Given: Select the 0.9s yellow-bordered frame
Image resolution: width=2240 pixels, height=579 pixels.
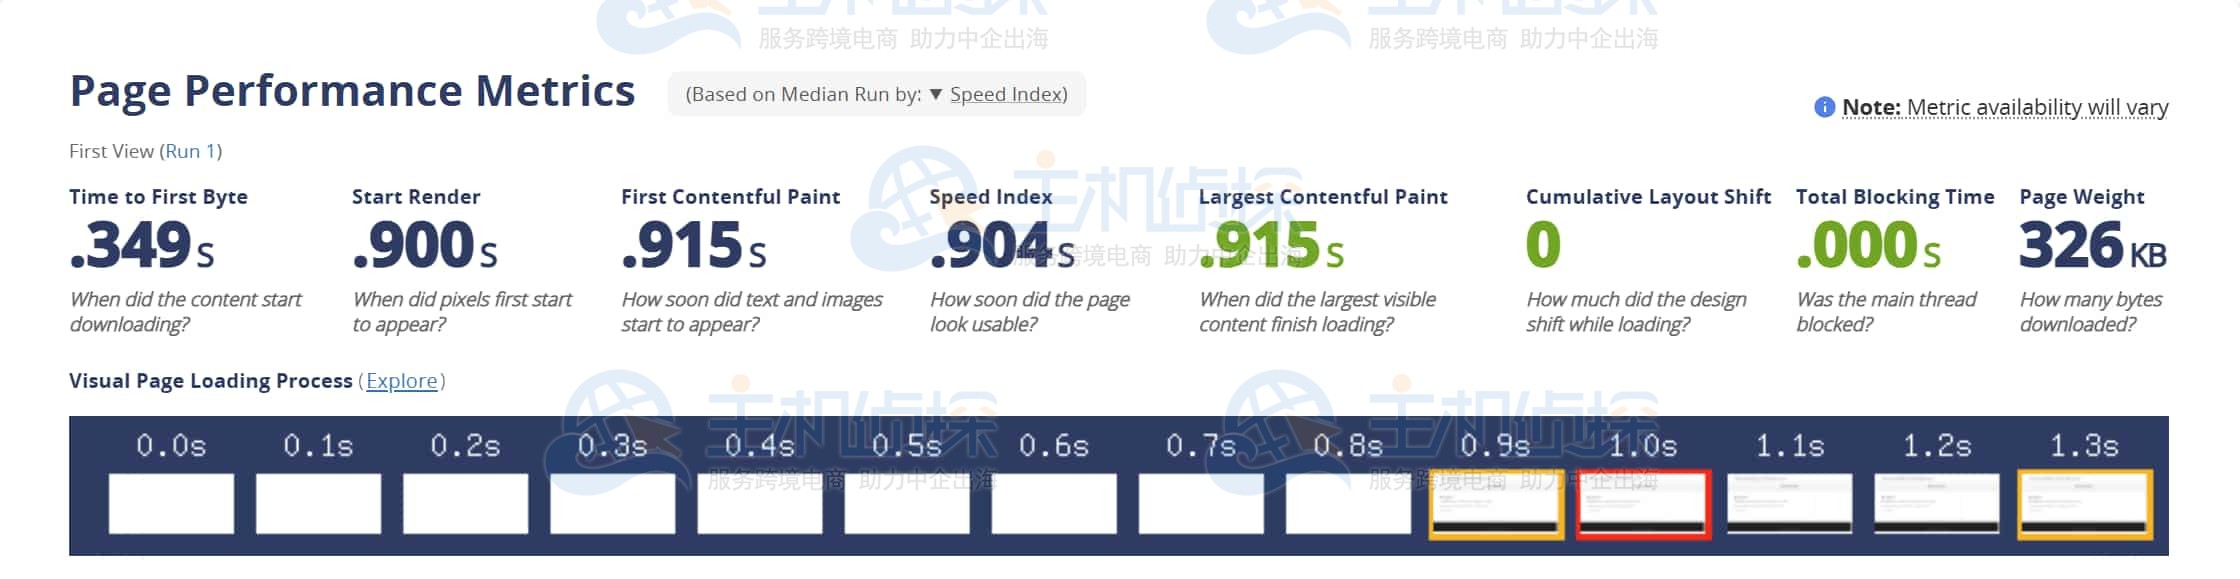Looking at the screenshot, I should click(1496, 505).
